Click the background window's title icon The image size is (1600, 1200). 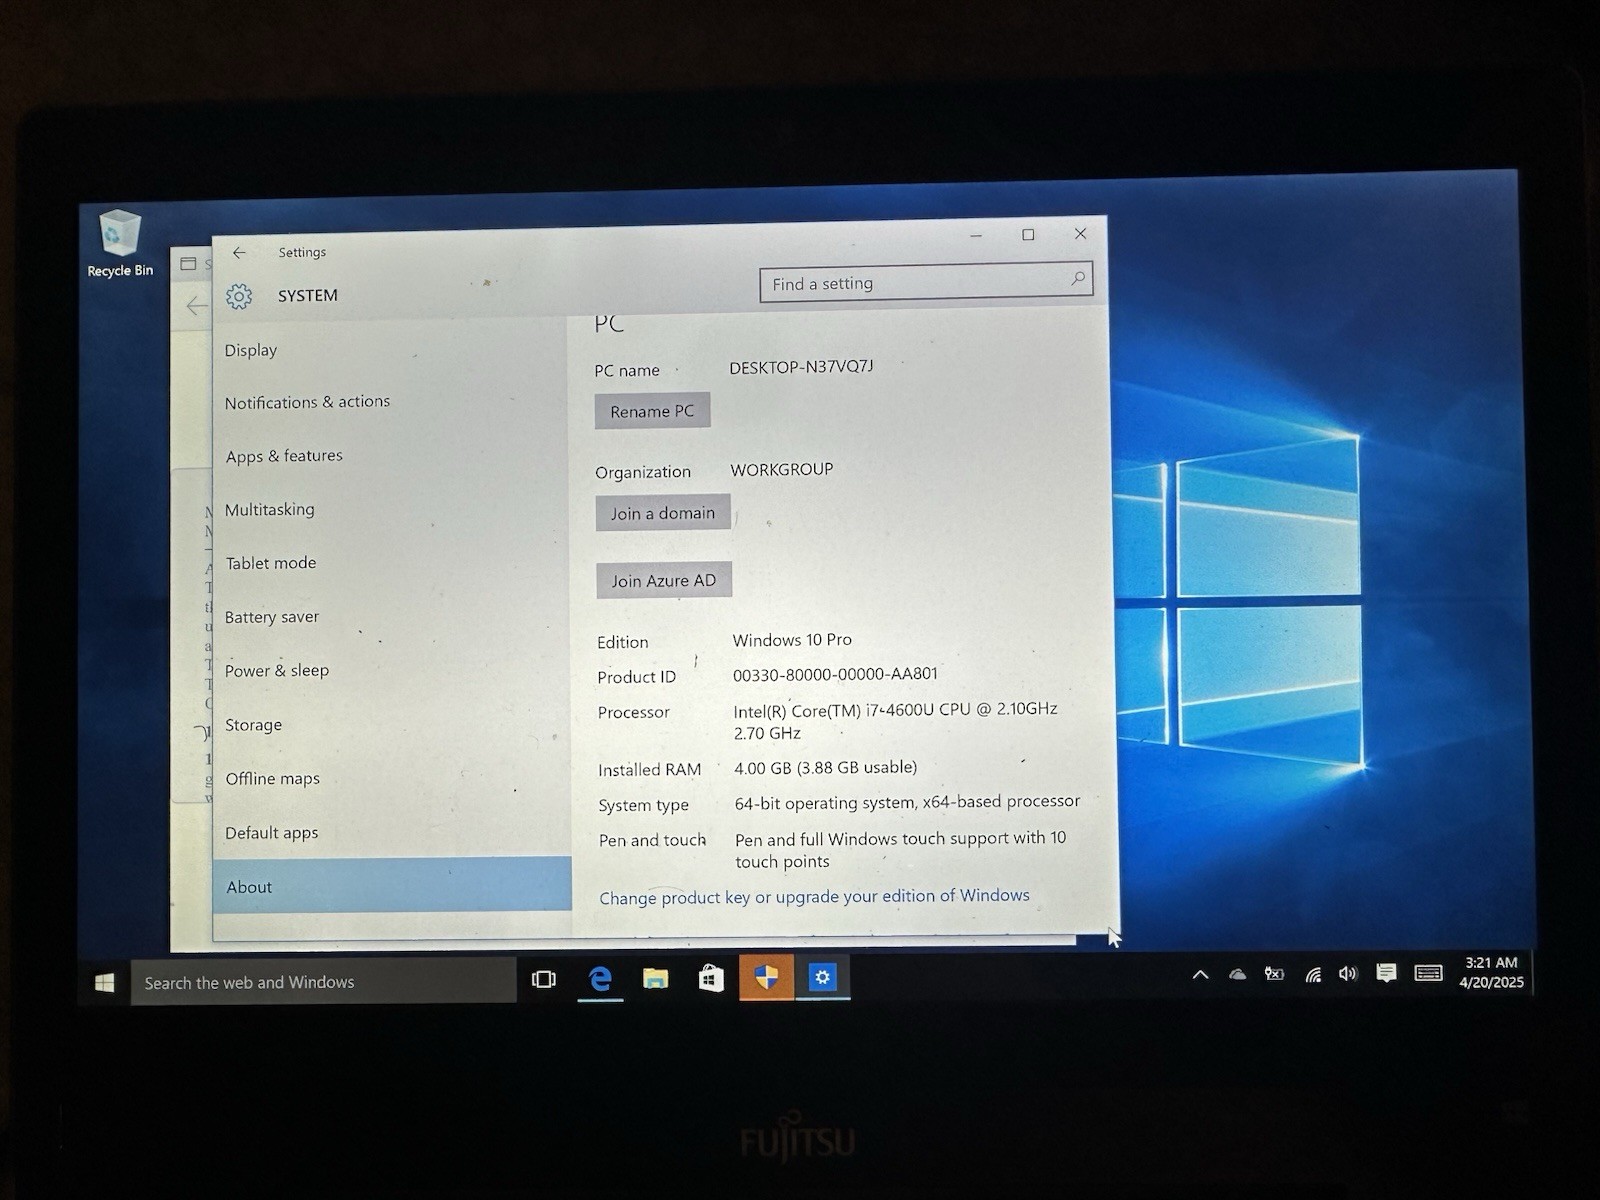(188, 264)
